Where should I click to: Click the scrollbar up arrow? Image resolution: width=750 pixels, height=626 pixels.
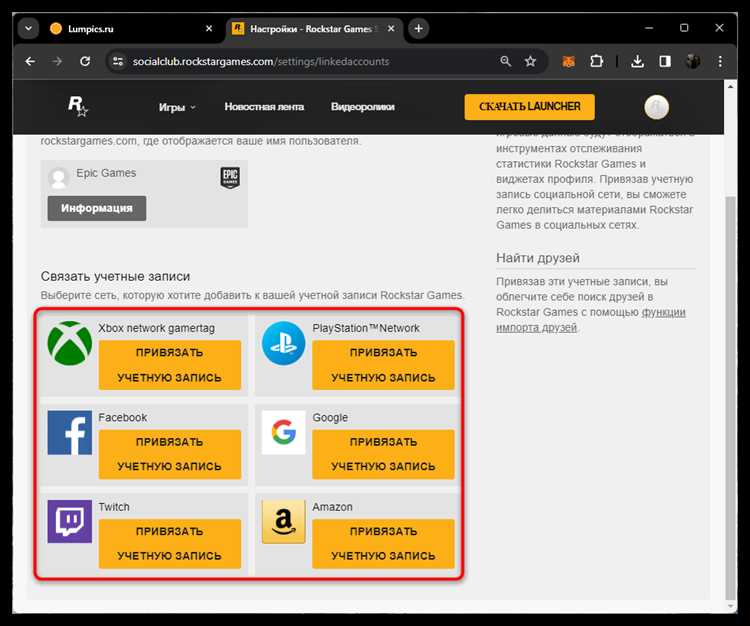tap(730, 87)
